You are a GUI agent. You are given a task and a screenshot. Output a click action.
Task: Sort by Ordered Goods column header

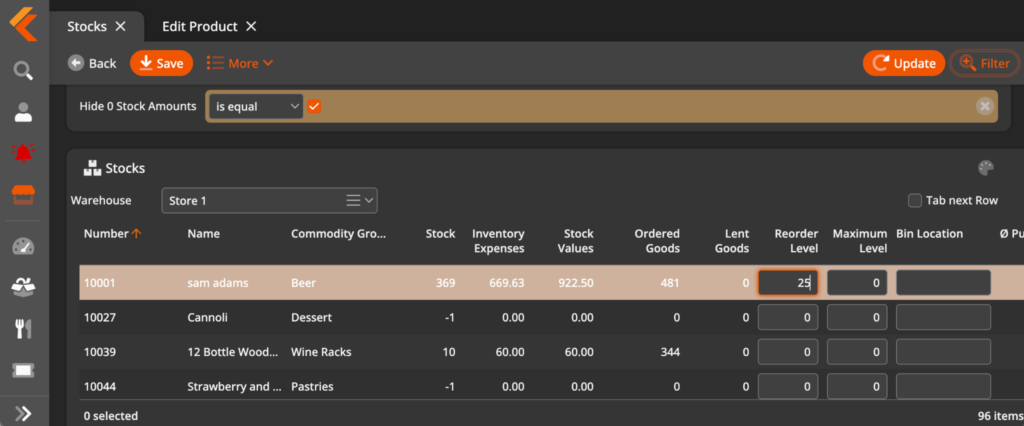657,241
